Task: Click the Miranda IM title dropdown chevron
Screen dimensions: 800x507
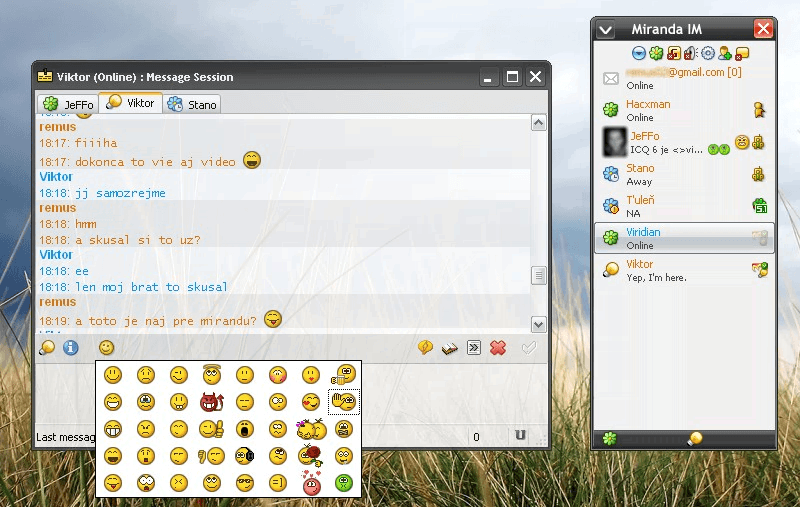Action: (606, 29)
